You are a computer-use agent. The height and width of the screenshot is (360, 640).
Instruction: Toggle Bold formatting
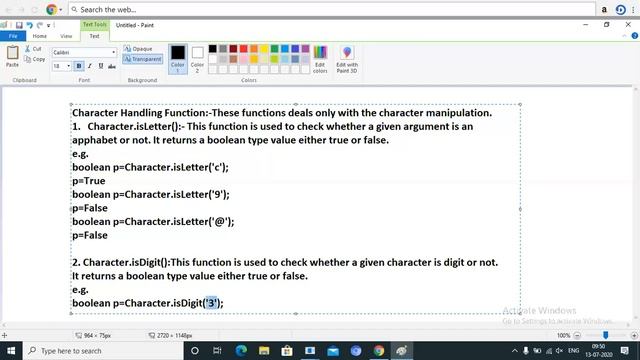click(79, 66)
